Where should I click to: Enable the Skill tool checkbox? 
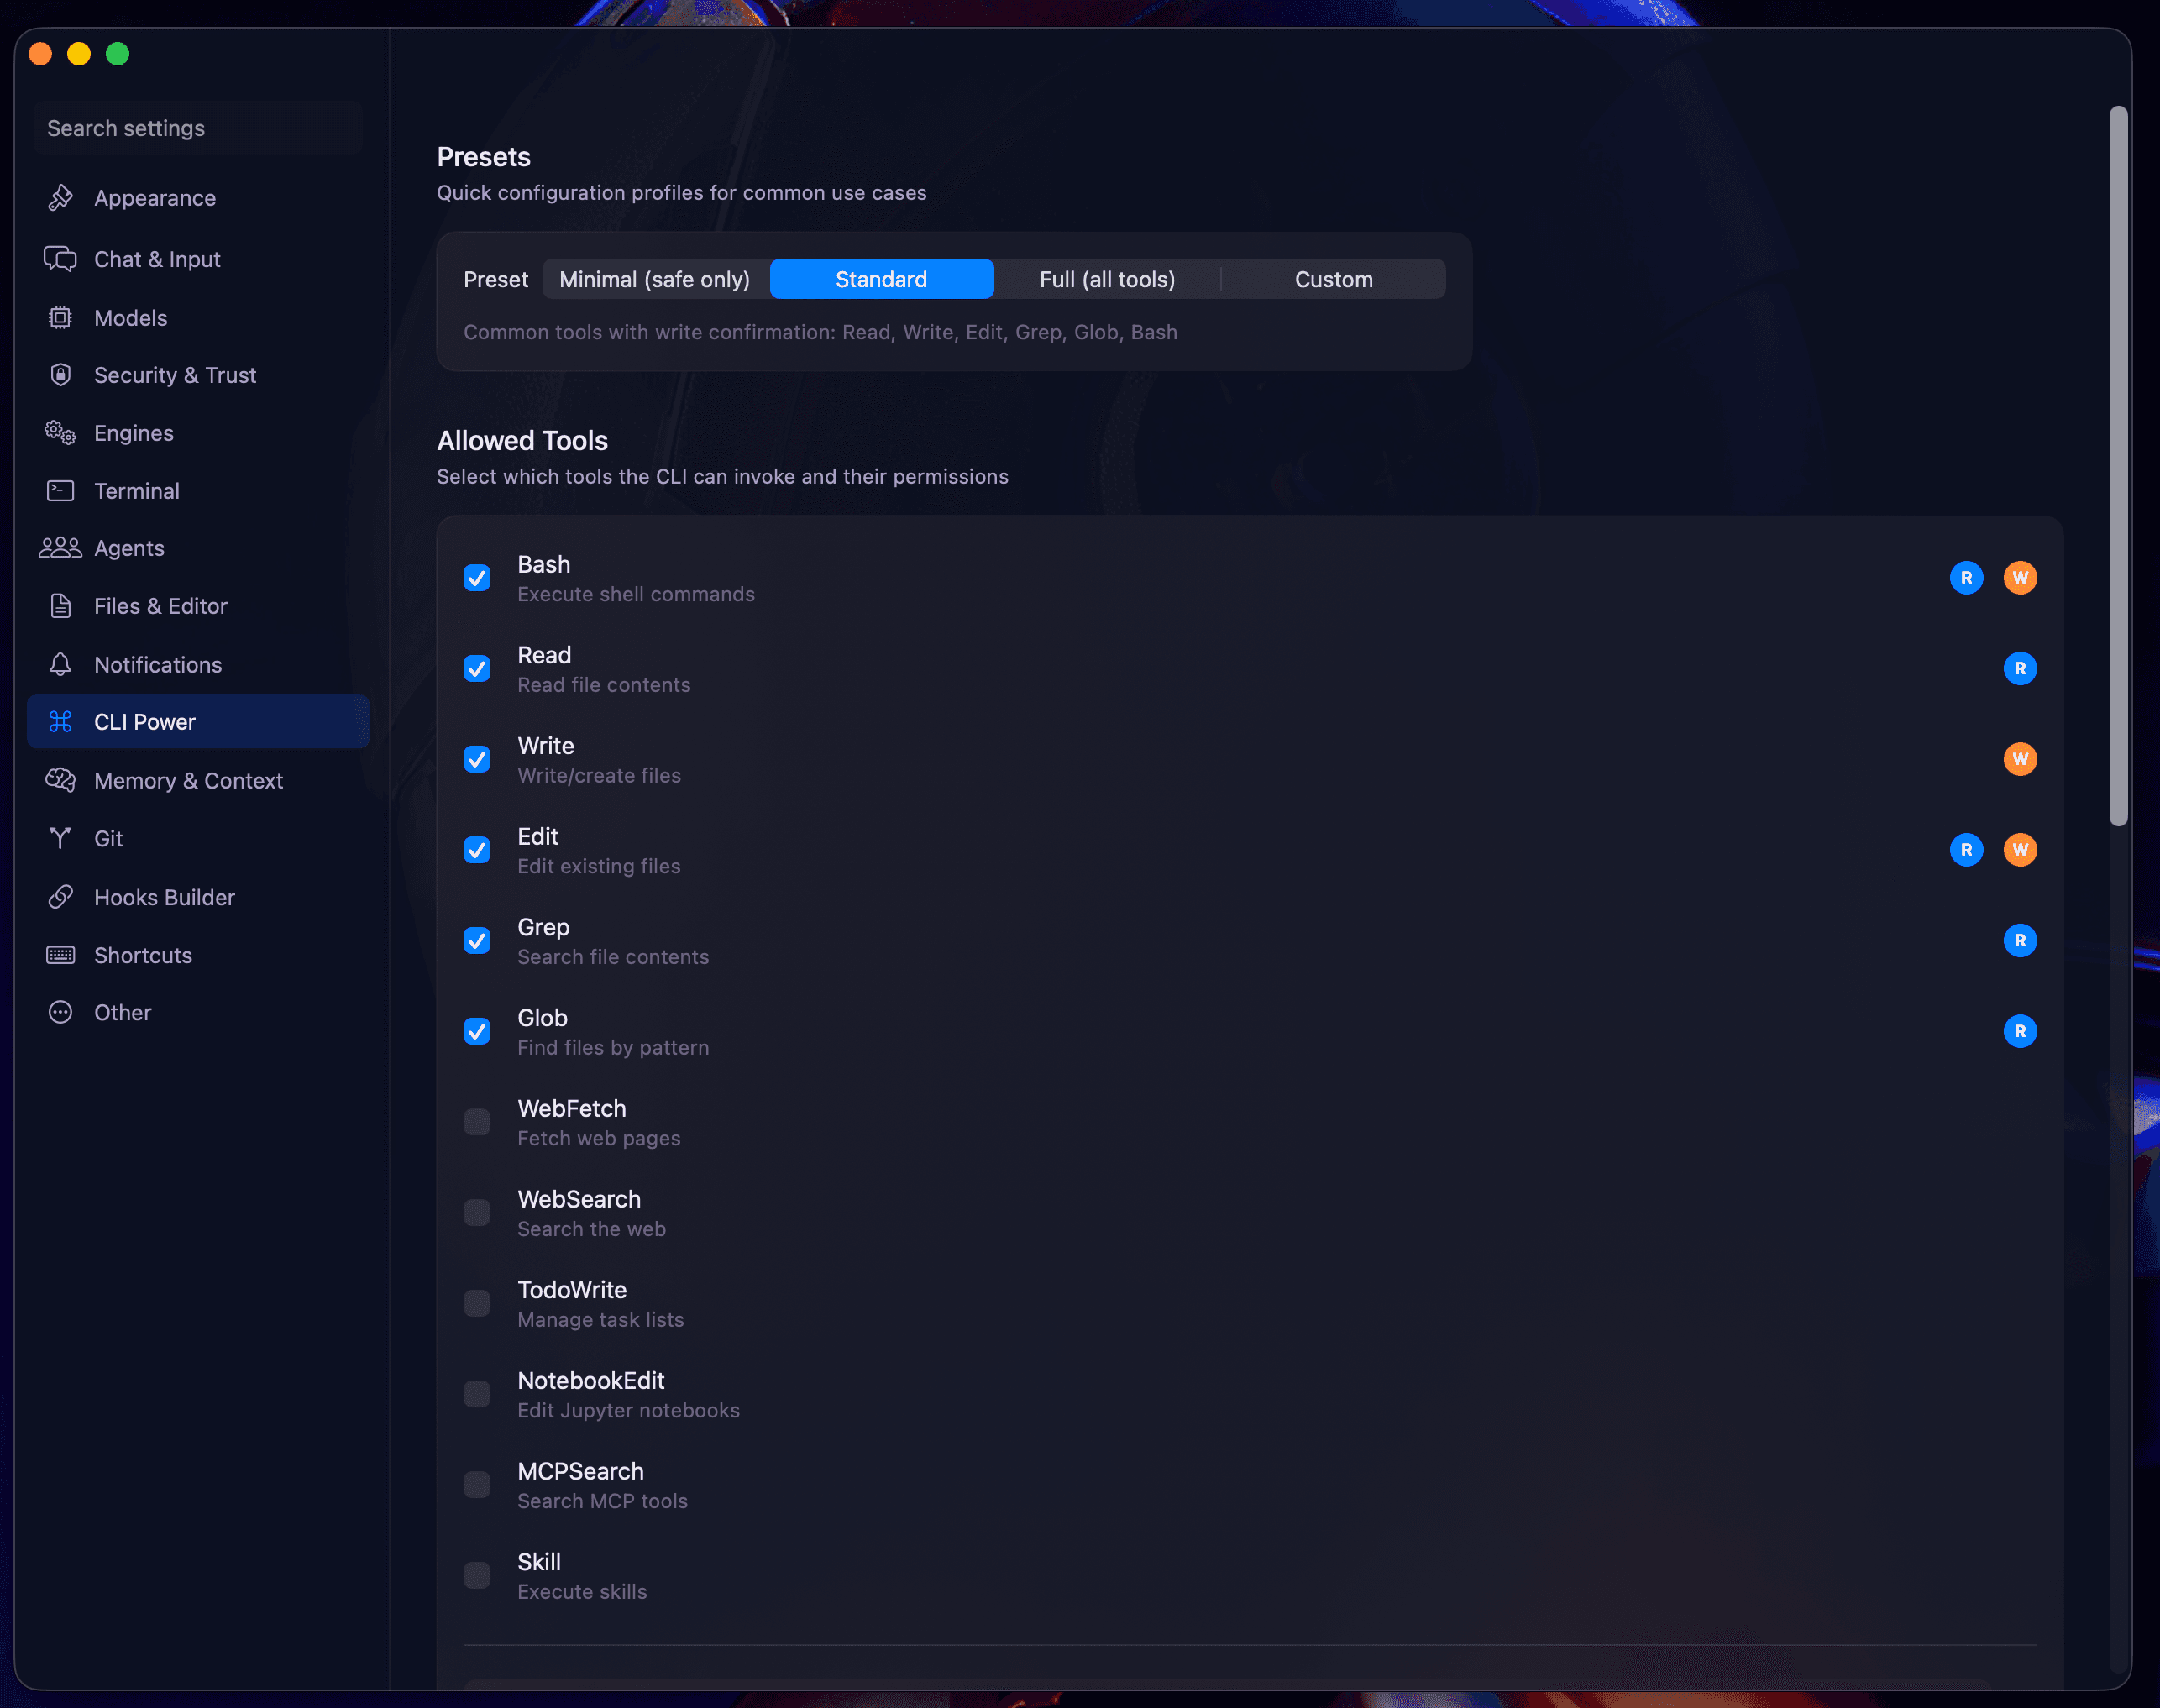[x=477, y=1574]
